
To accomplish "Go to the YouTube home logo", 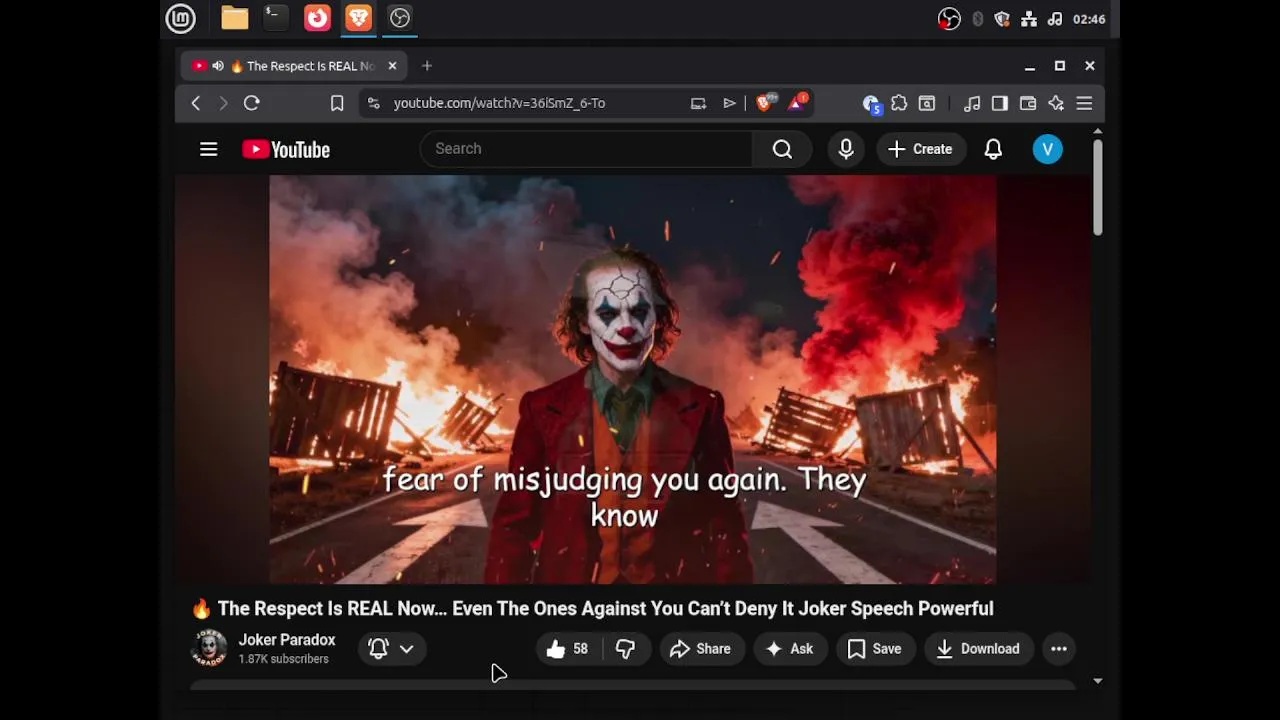I will click(x=286, y=149).
